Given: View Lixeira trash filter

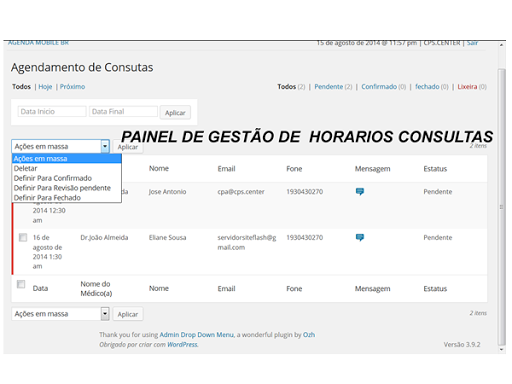Looking at the screenshot, I should [467, 87].
